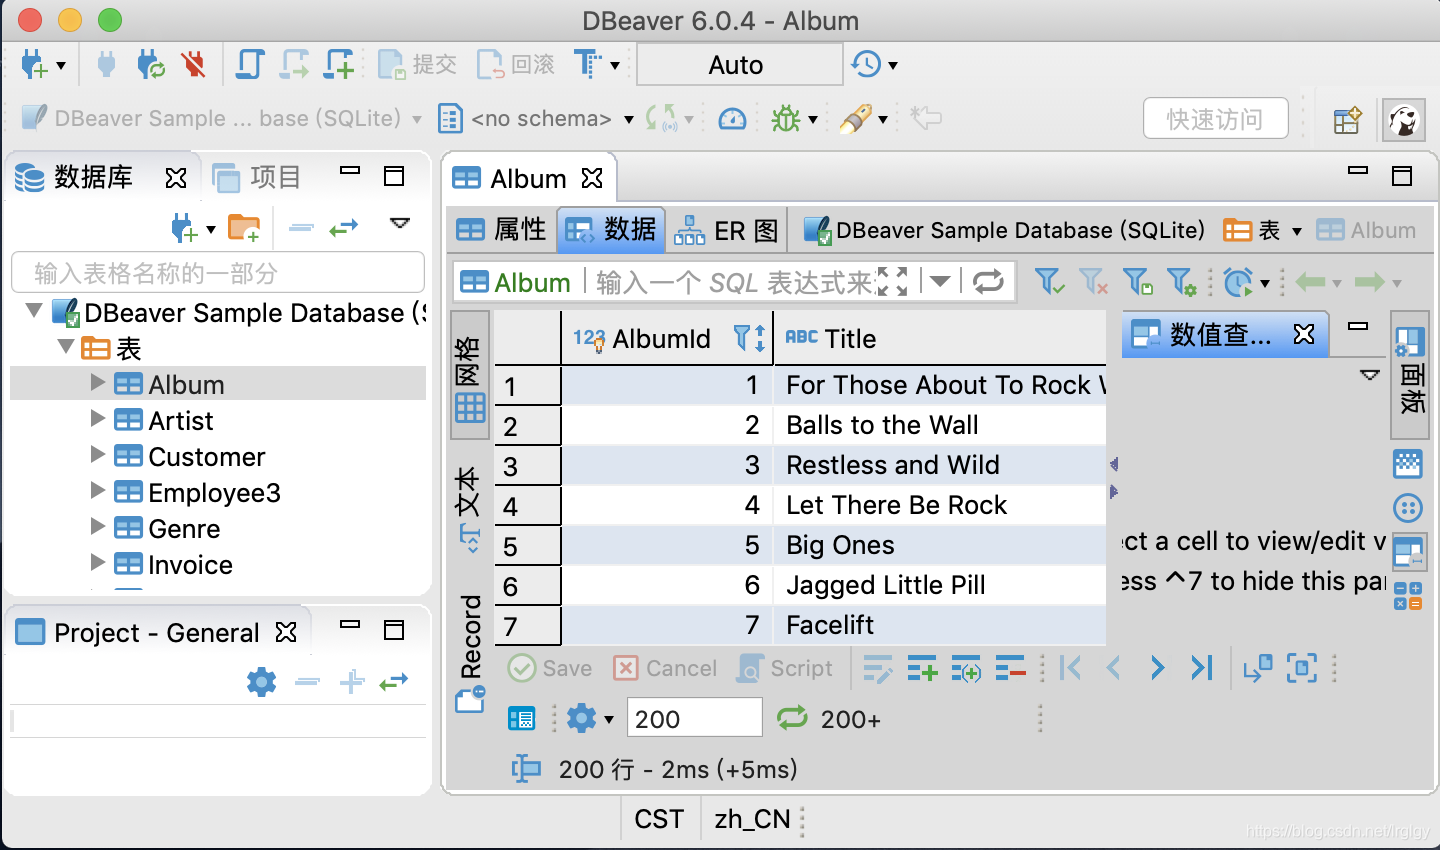The width and height of the screenshot is (1440, 850).
Task: Click the 提交 commit button
Action: pos(417,65)
